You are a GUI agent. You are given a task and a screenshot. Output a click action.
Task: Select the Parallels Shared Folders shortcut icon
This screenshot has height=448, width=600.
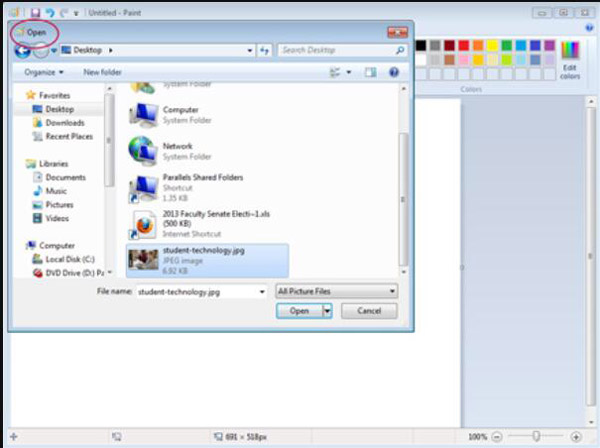[x=143, y=188]
